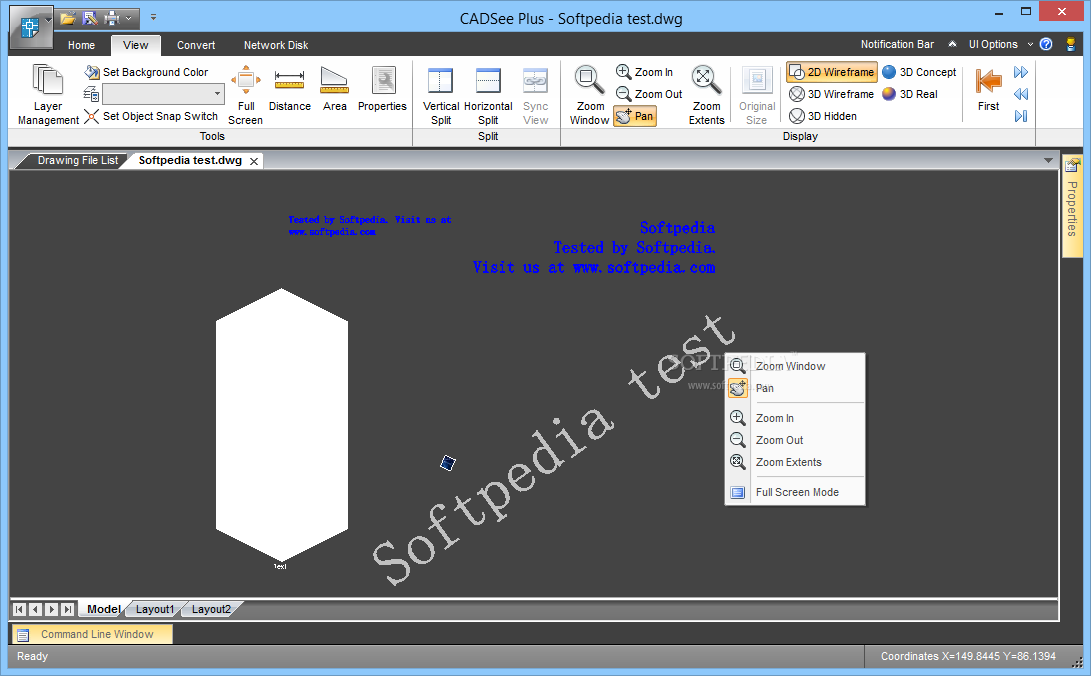Choose Zoom Extents in context menu
The width and height of the screenshot is (1091, 676).
tap(795, 462)
